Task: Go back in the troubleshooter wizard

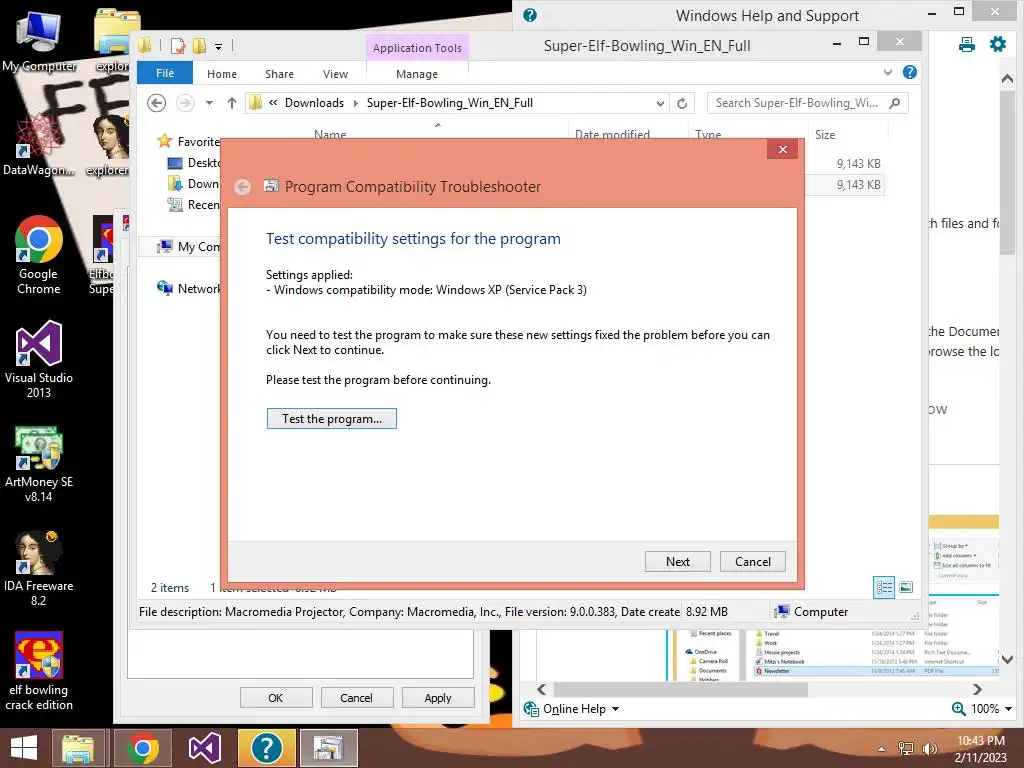Action: pyautogui.click(x=242, y=187)
